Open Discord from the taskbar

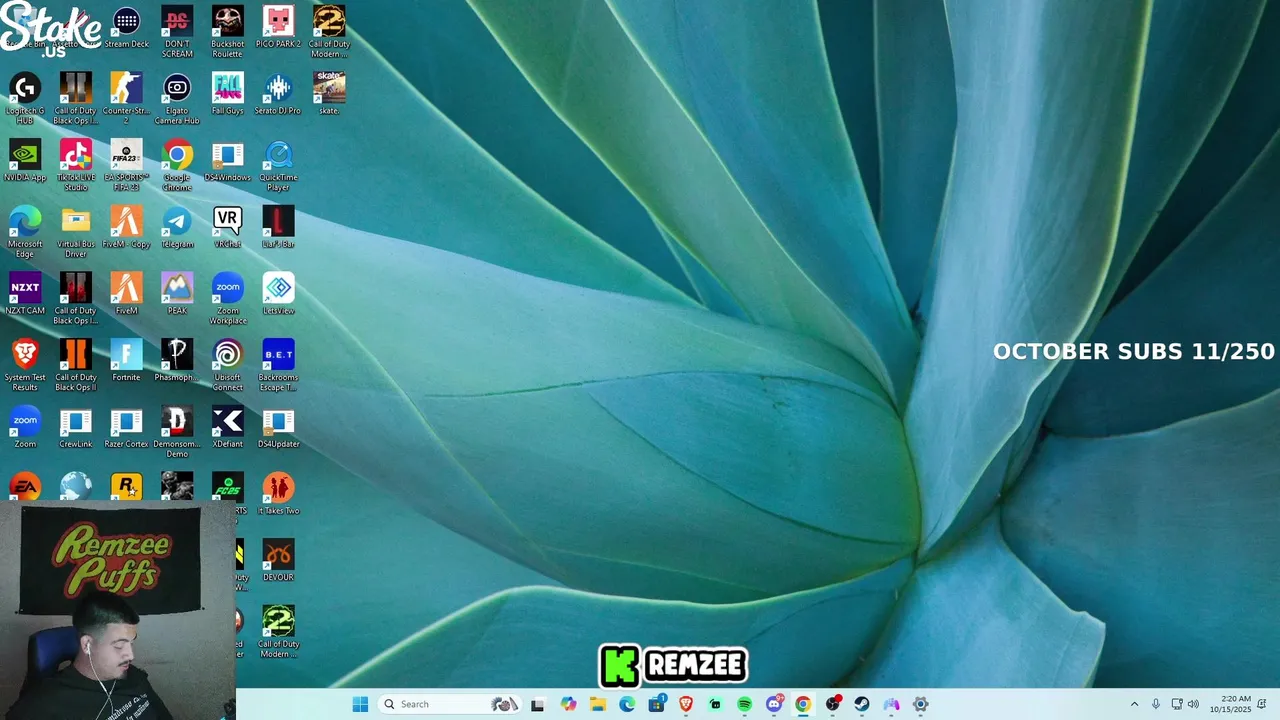tap(774, 704)
